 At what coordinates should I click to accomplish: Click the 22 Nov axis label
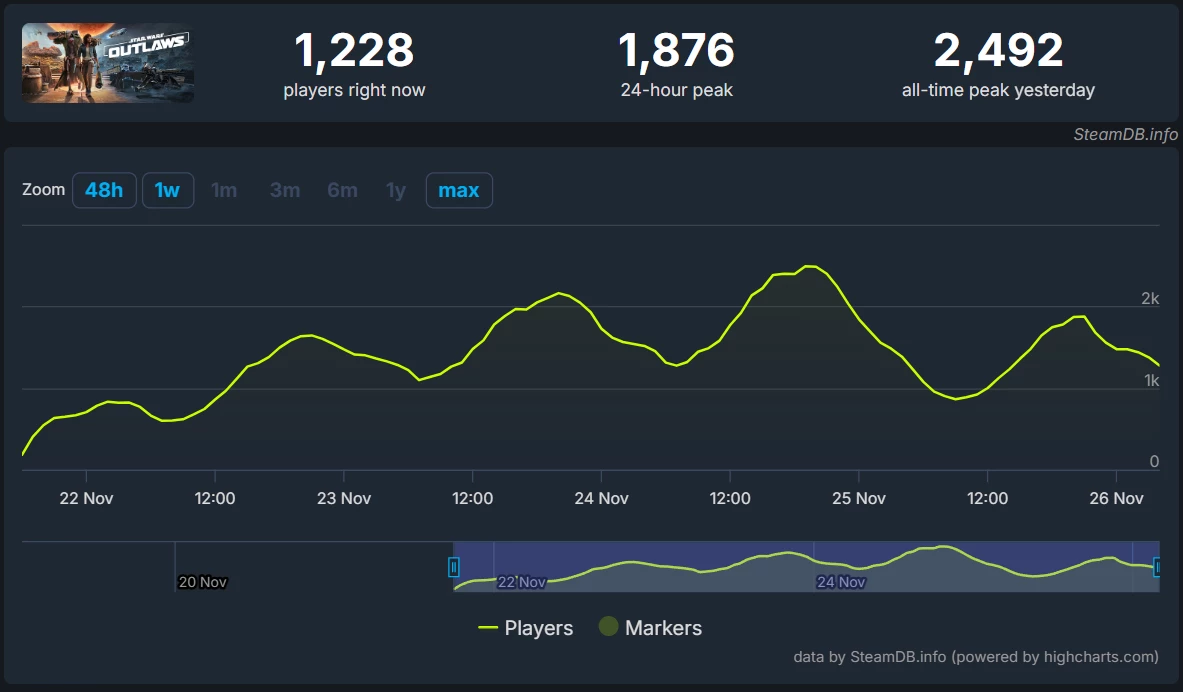click(86, 498)
